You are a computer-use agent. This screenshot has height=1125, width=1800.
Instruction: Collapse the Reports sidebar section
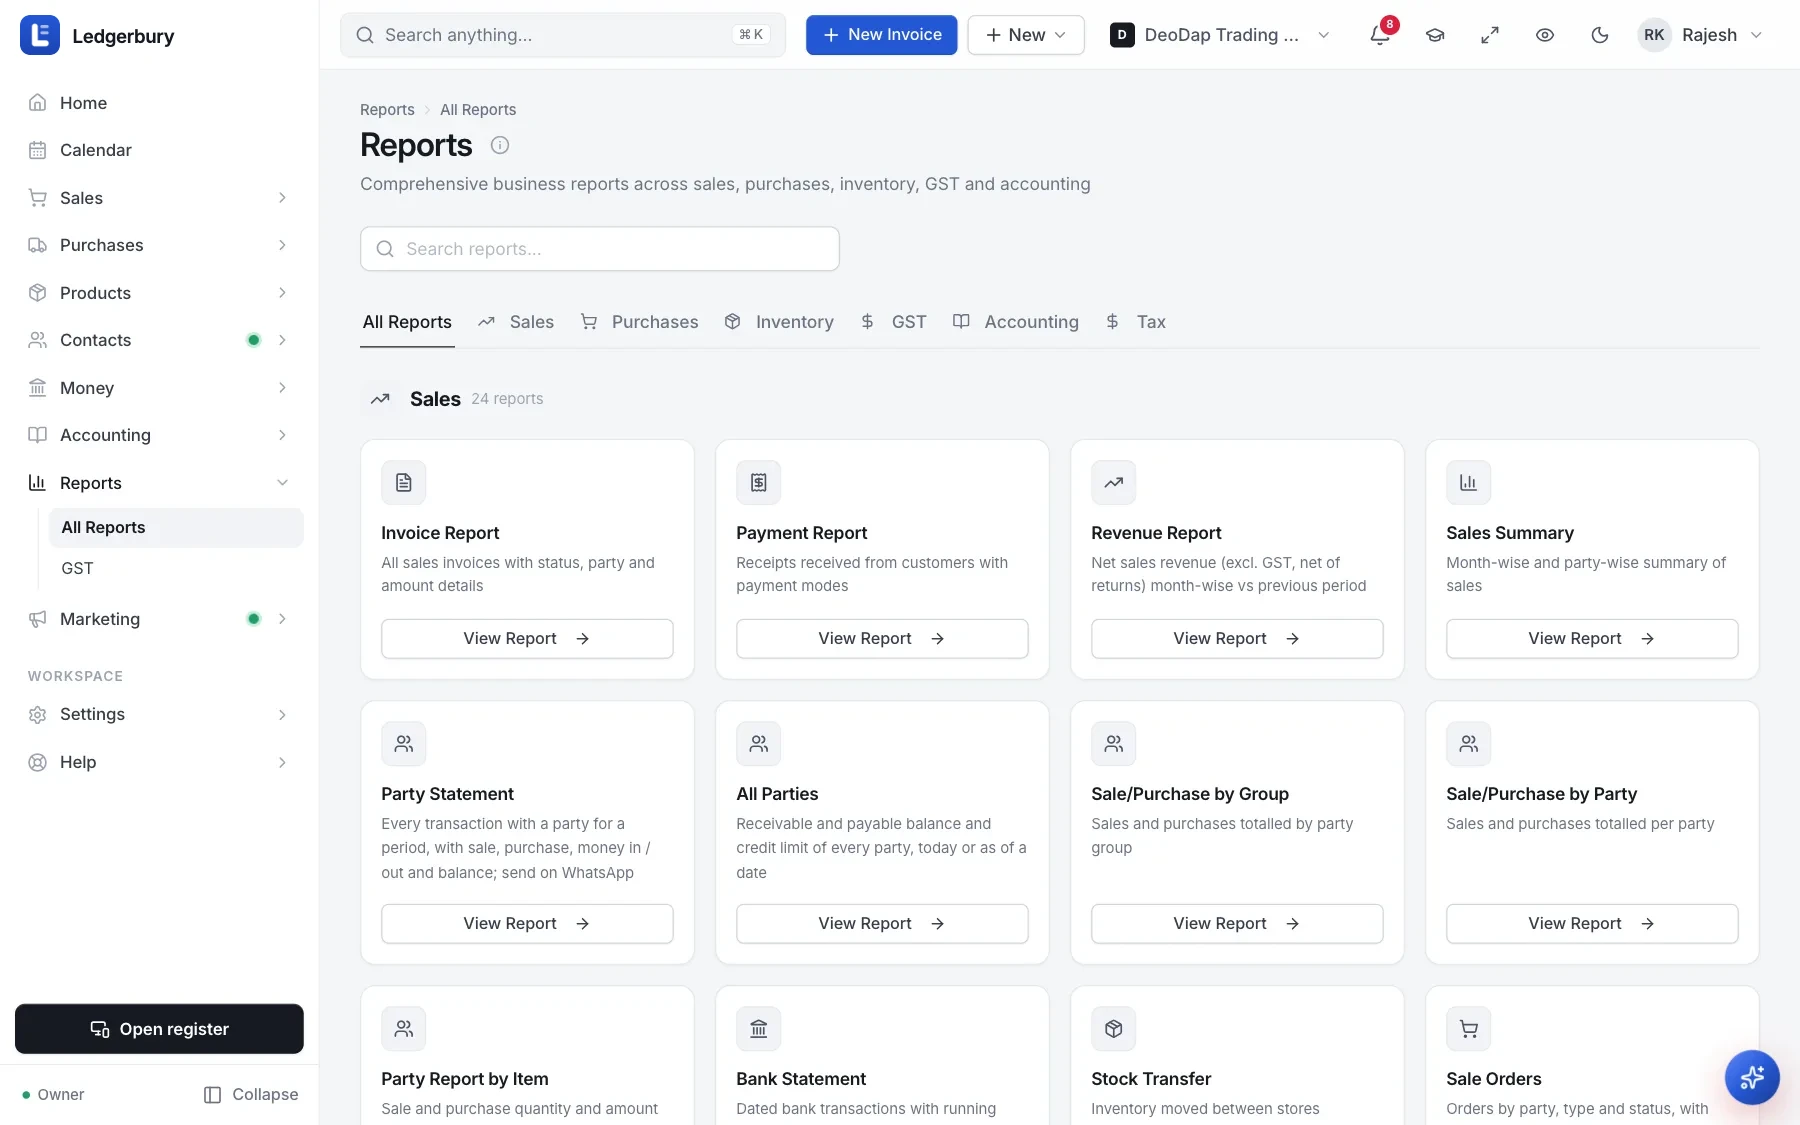pyautogui.click(x=160, y=483)
